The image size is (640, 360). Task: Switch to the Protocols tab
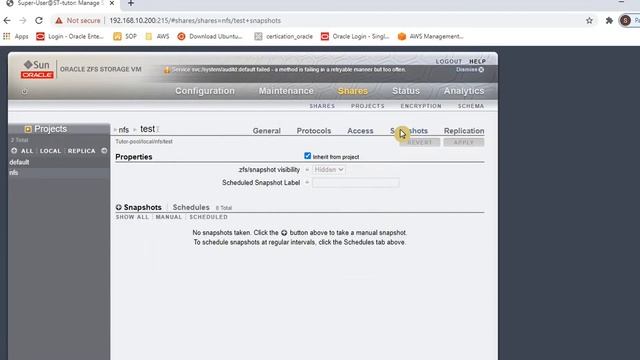click(314, 131)
